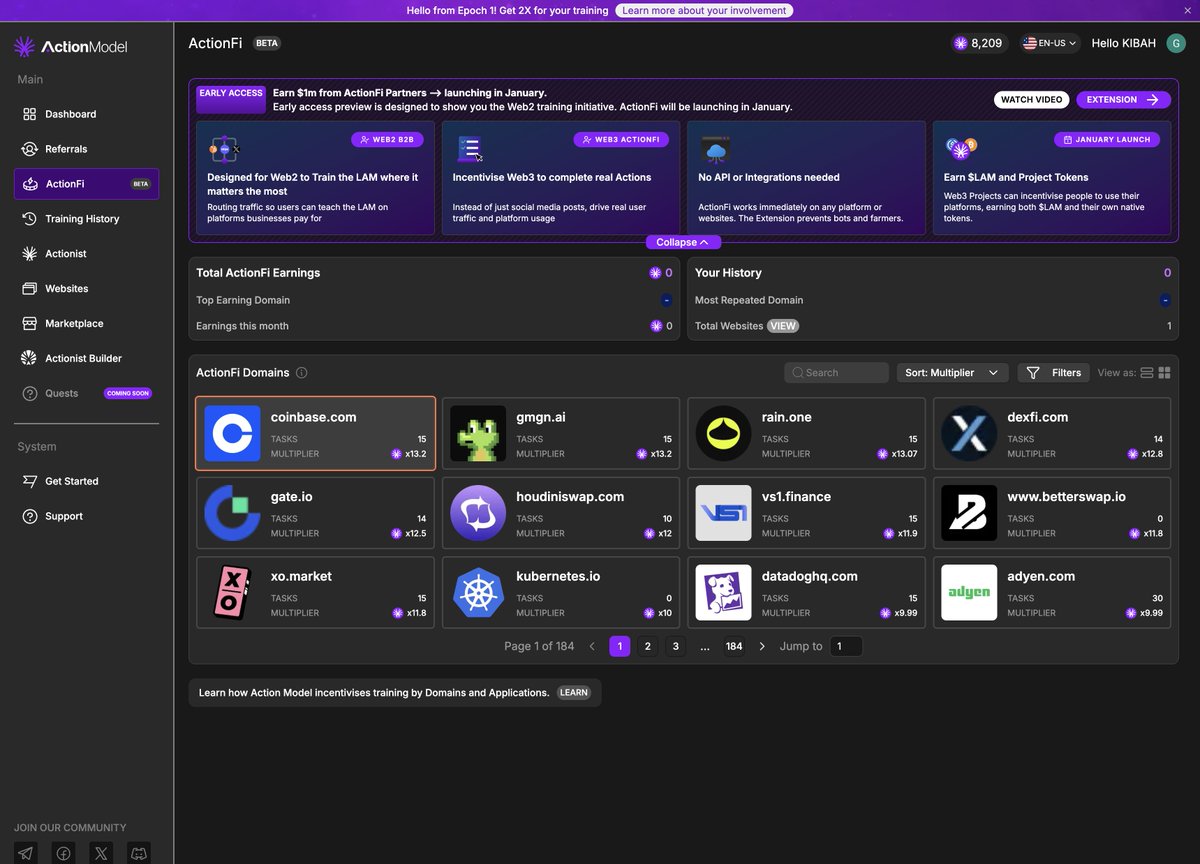Click the vs1.finance logo

pos(723,513)
